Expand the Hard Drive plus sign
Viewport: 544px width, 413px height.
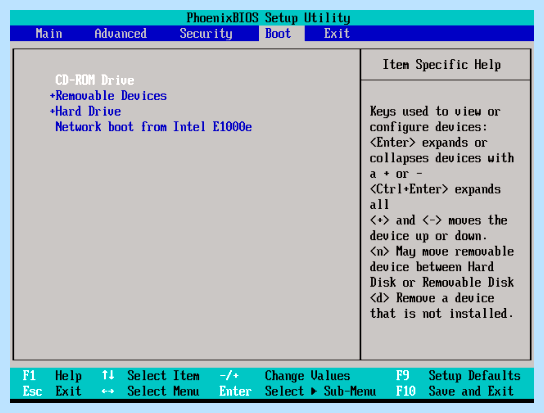[x=52, y=111]
